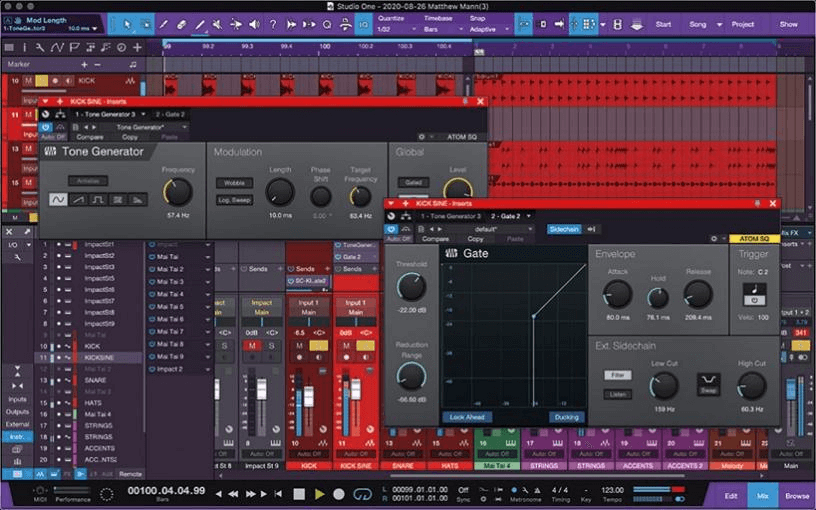Enable Ducking in Gate
This screenshot has height=510, width=816.
pyautogui.click(x=567, y=417)
